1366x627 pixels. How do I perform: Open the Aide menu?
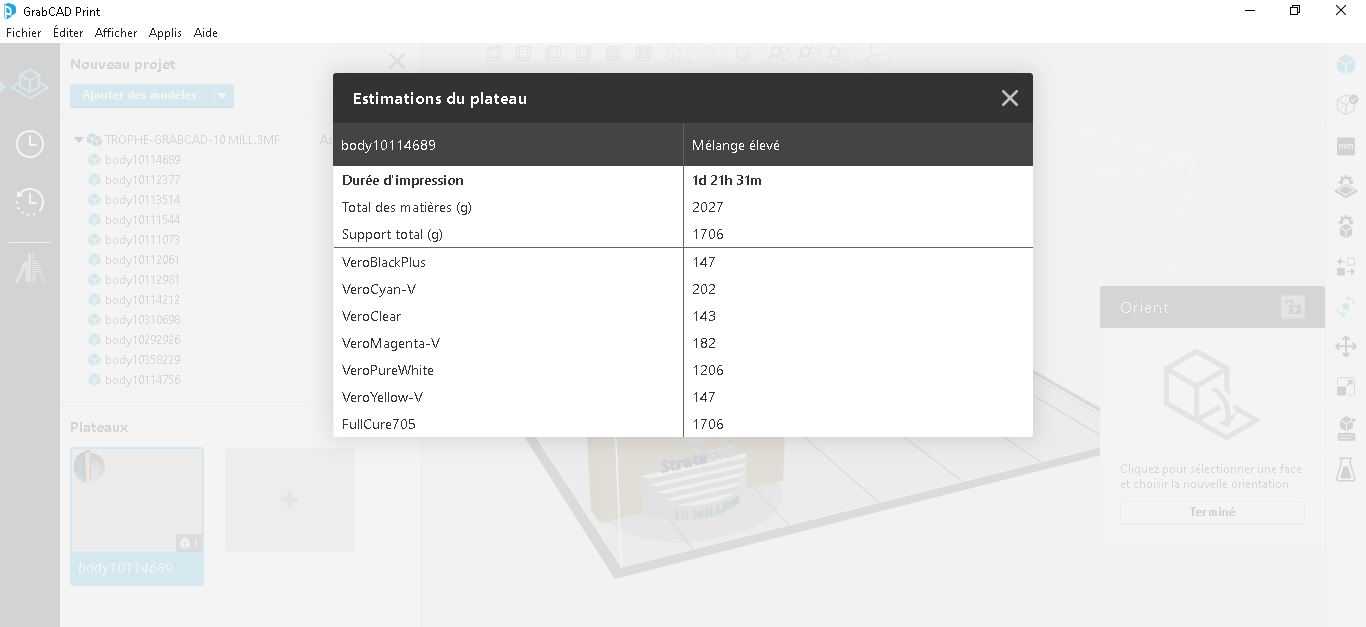206,33
